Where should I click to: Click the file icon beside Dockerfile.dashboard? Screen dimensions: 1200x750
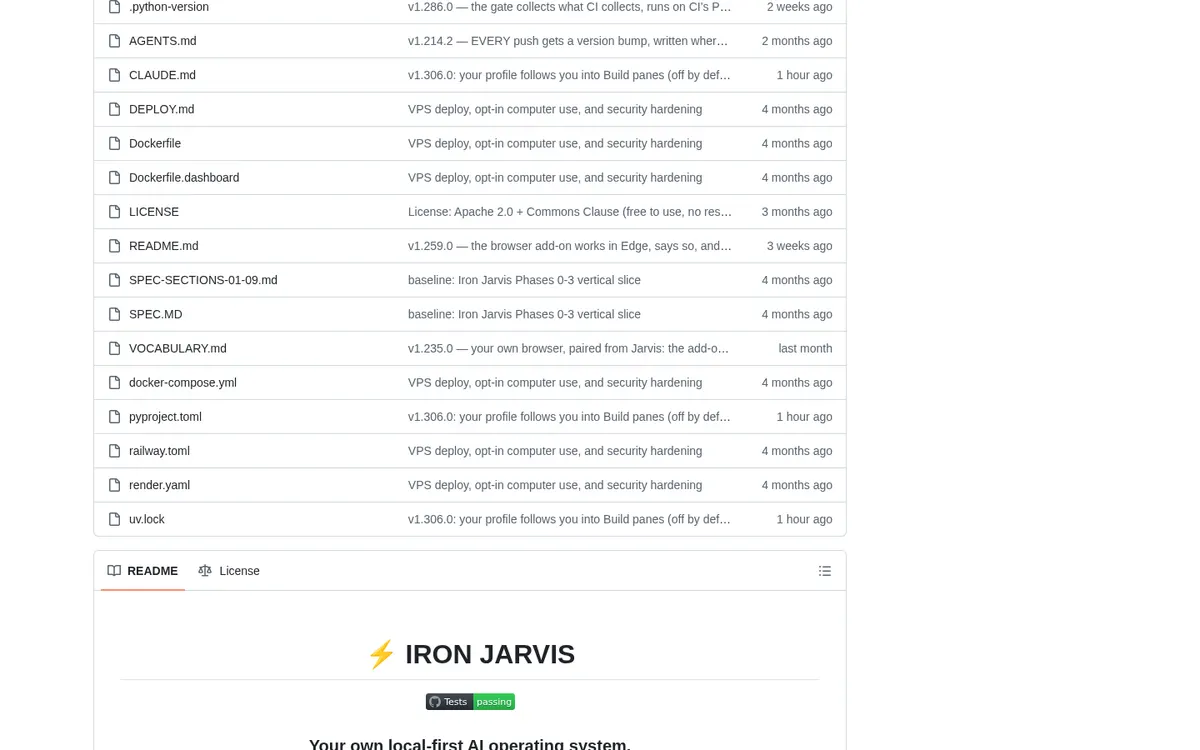115,177
